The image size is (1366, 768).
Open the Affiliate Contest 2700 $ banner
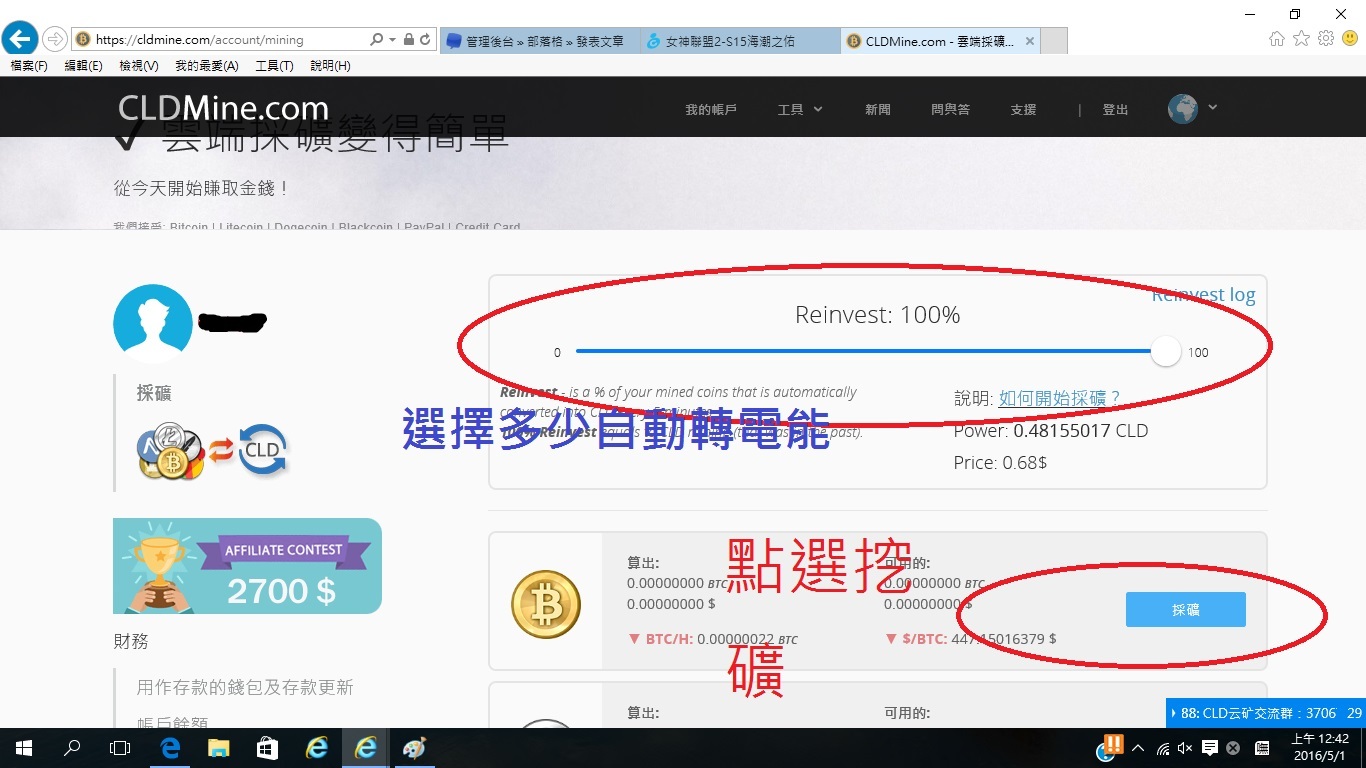247,566
